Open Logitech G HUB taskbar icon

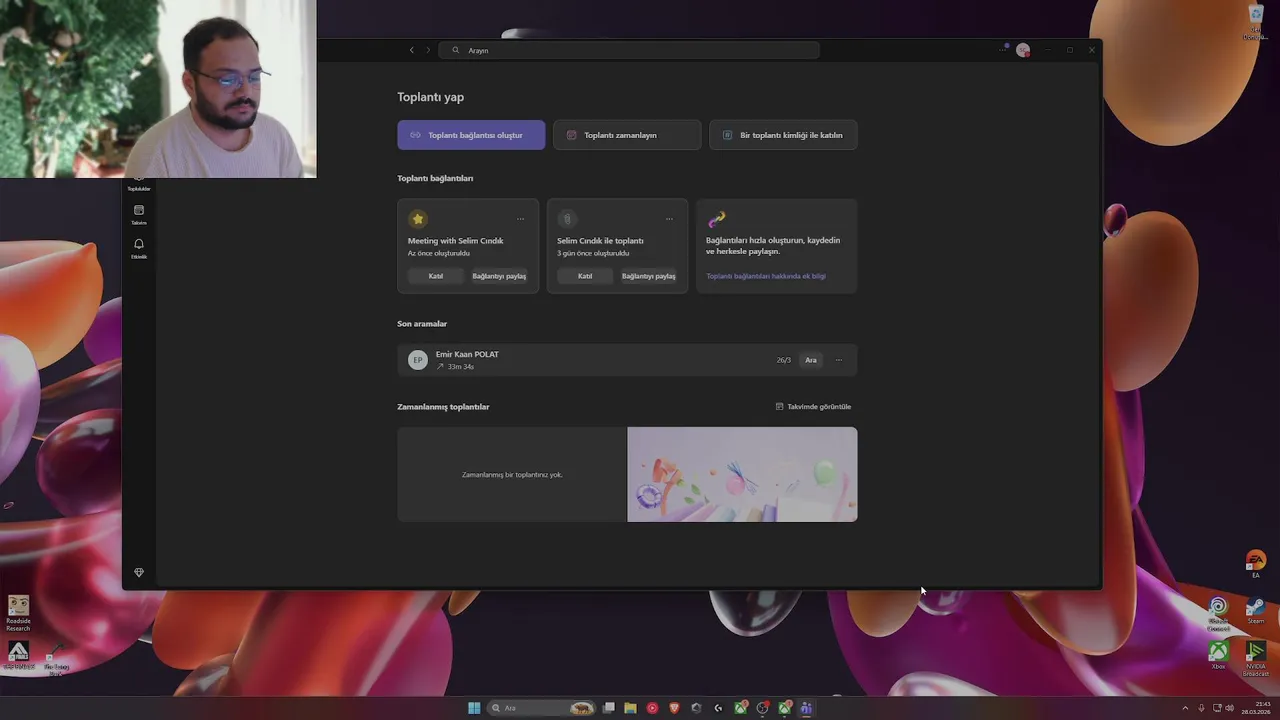point(718,708)
